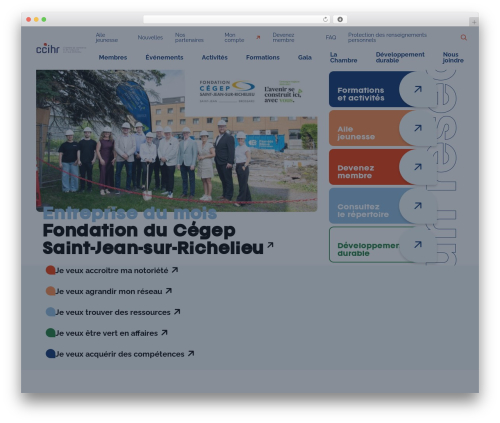Screen dimensions: 500x423
Task: Open Nous joindre menu item
Action: click(453, 57)
